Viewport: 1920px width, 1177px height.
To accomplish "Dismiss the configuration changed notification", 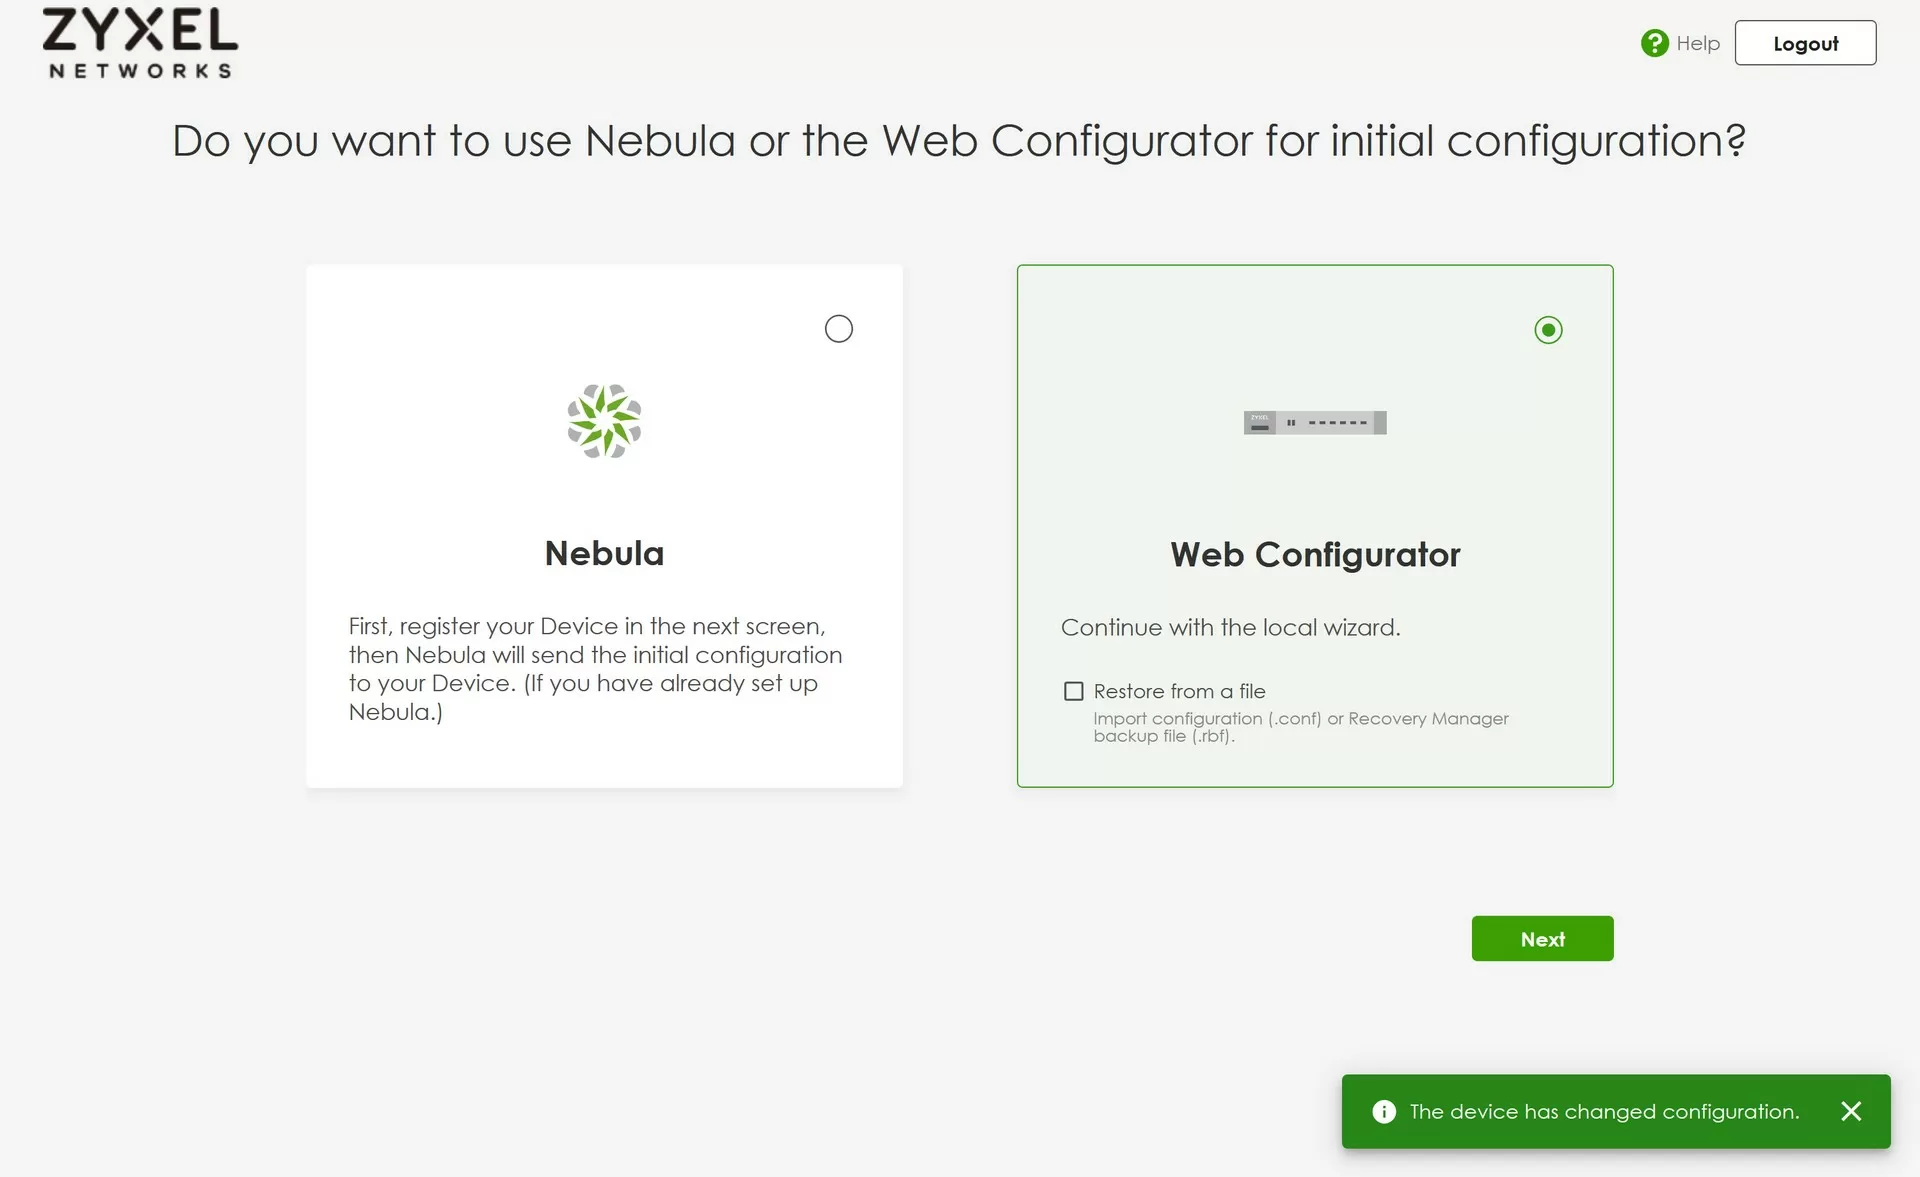I will pyautogui.click(x=1851, y=1112).
